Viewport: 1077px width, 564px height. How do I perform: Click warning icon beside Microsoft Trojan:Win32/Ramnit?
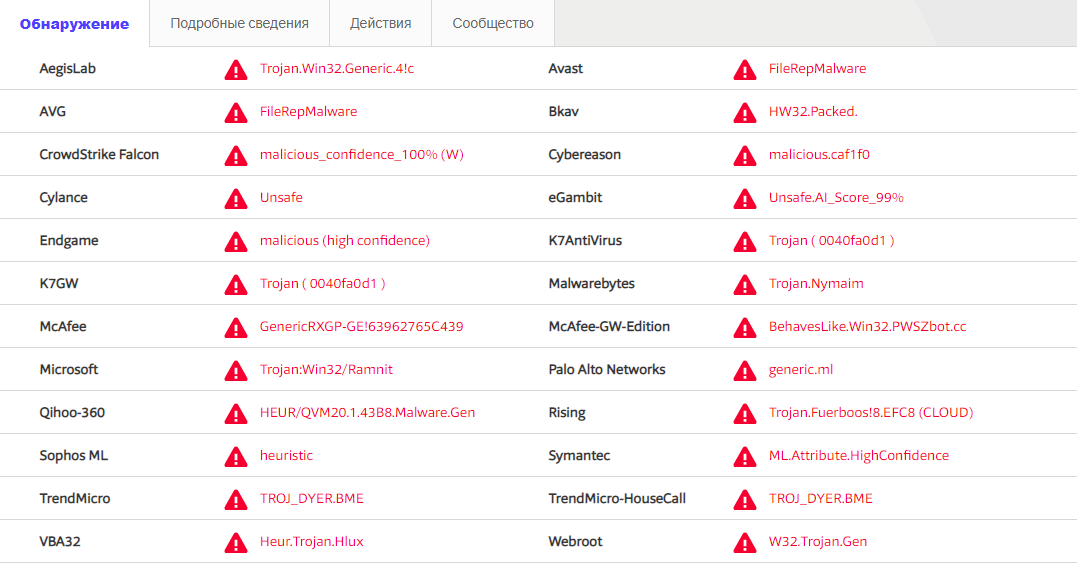pos(235,370)
